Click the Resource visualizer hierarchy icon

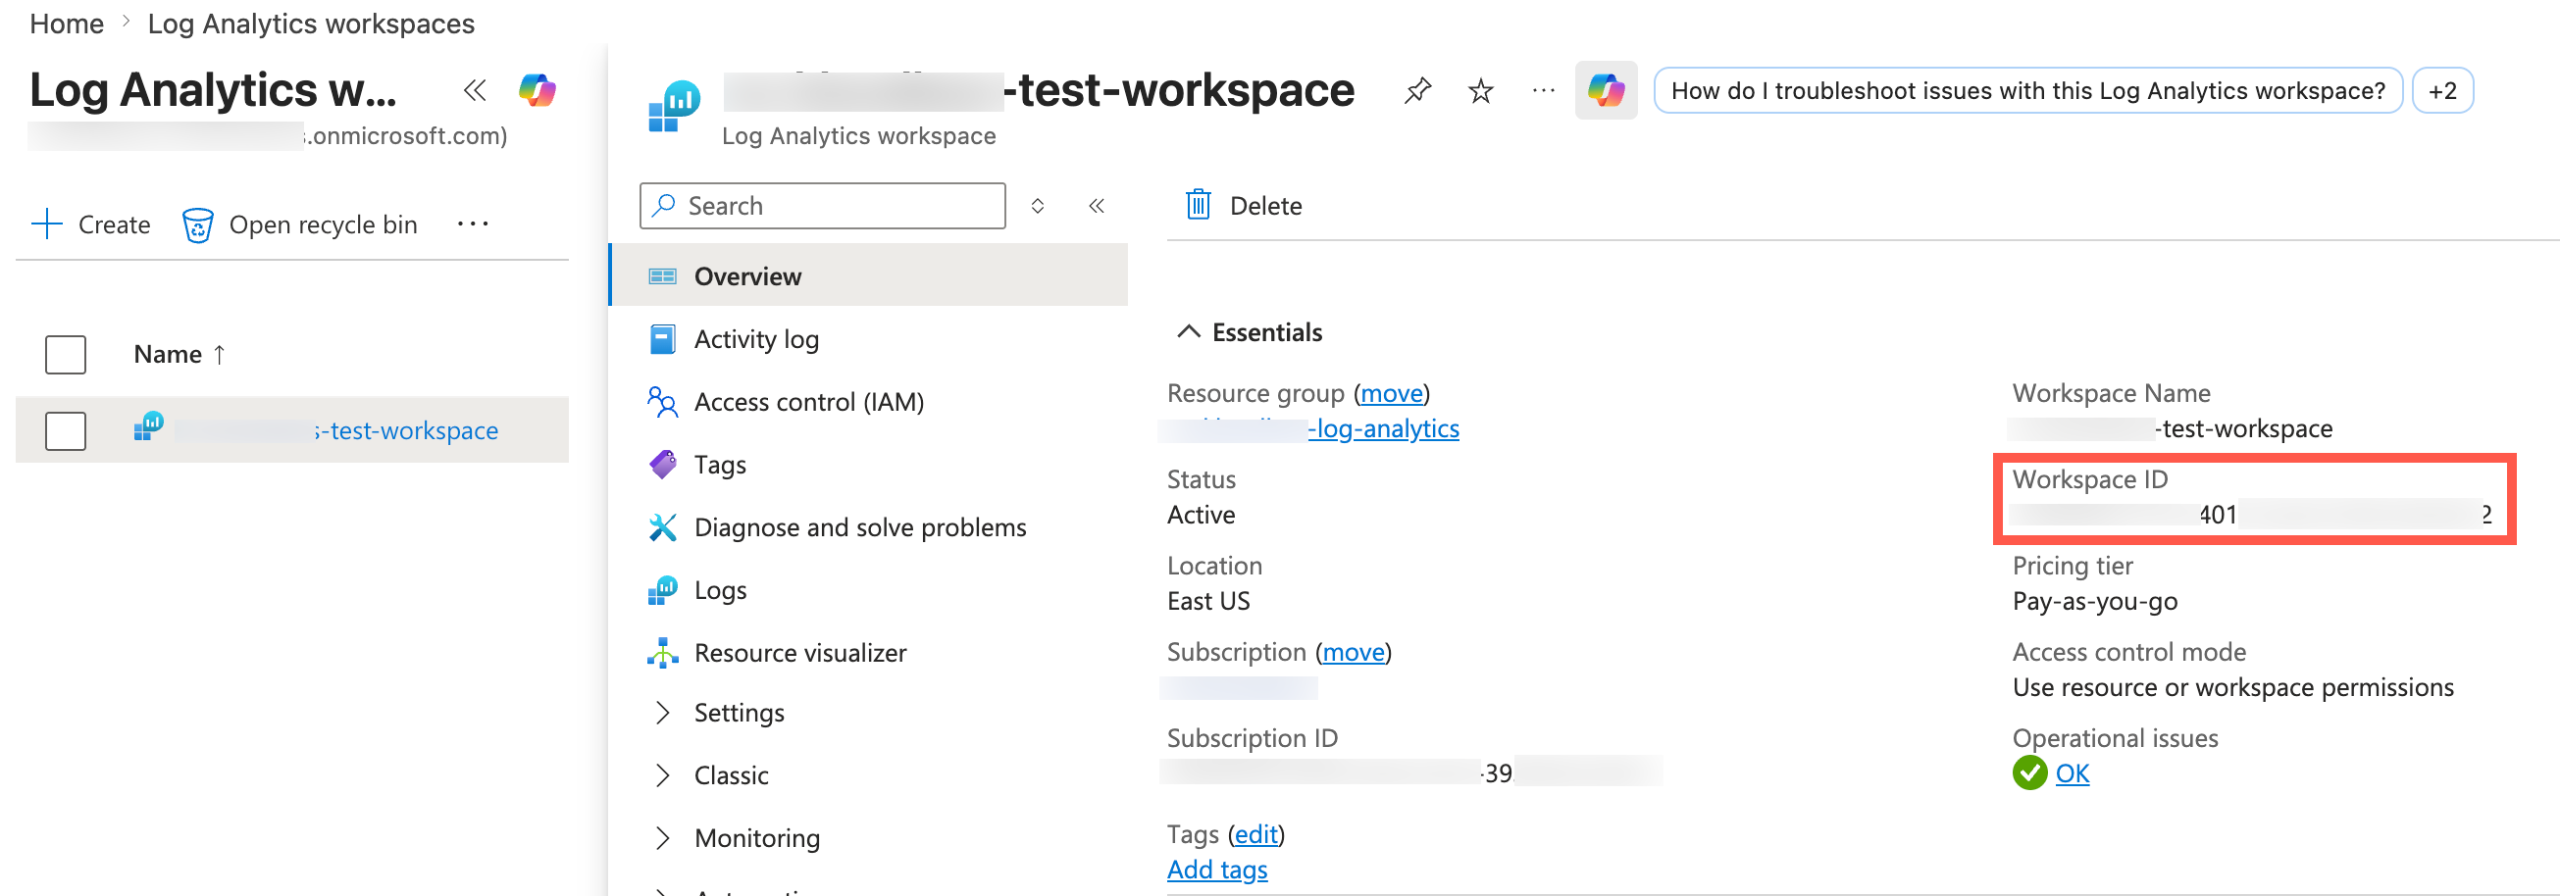[x=662, y=653]
